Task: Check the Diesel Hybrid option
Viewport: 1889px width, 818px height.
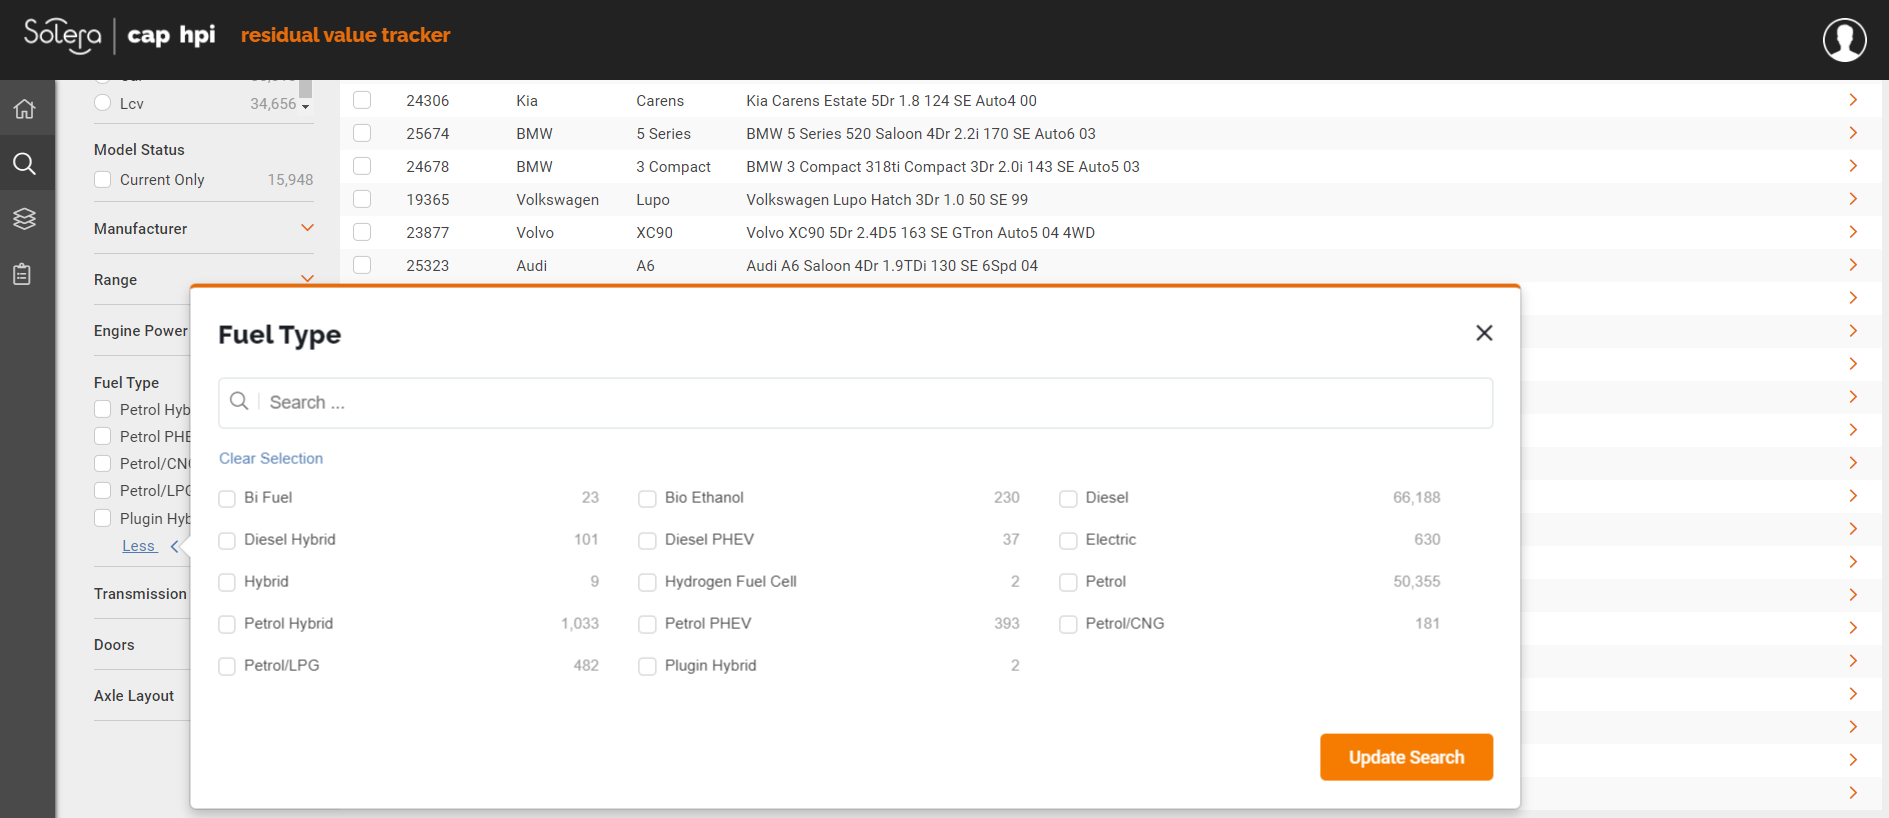Action: (227, 540)
